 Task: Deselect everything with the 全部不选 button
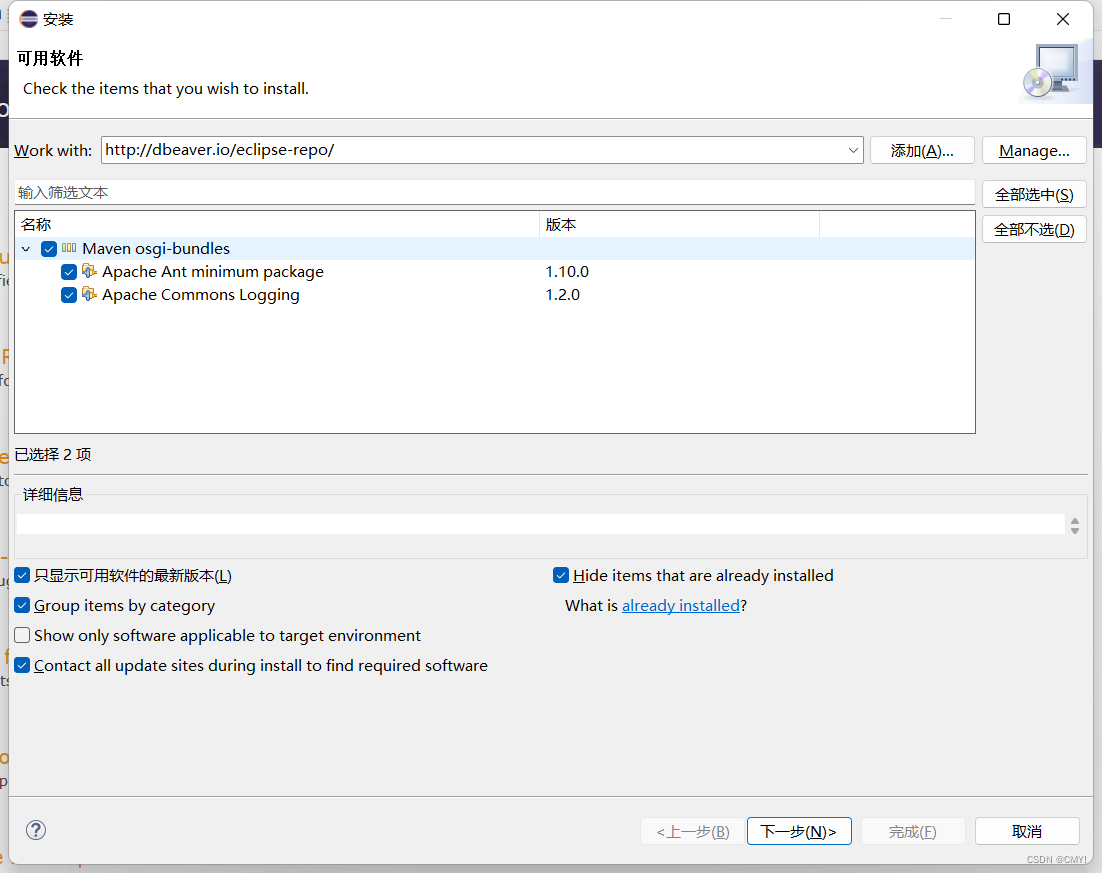(x=1034, y=229)
